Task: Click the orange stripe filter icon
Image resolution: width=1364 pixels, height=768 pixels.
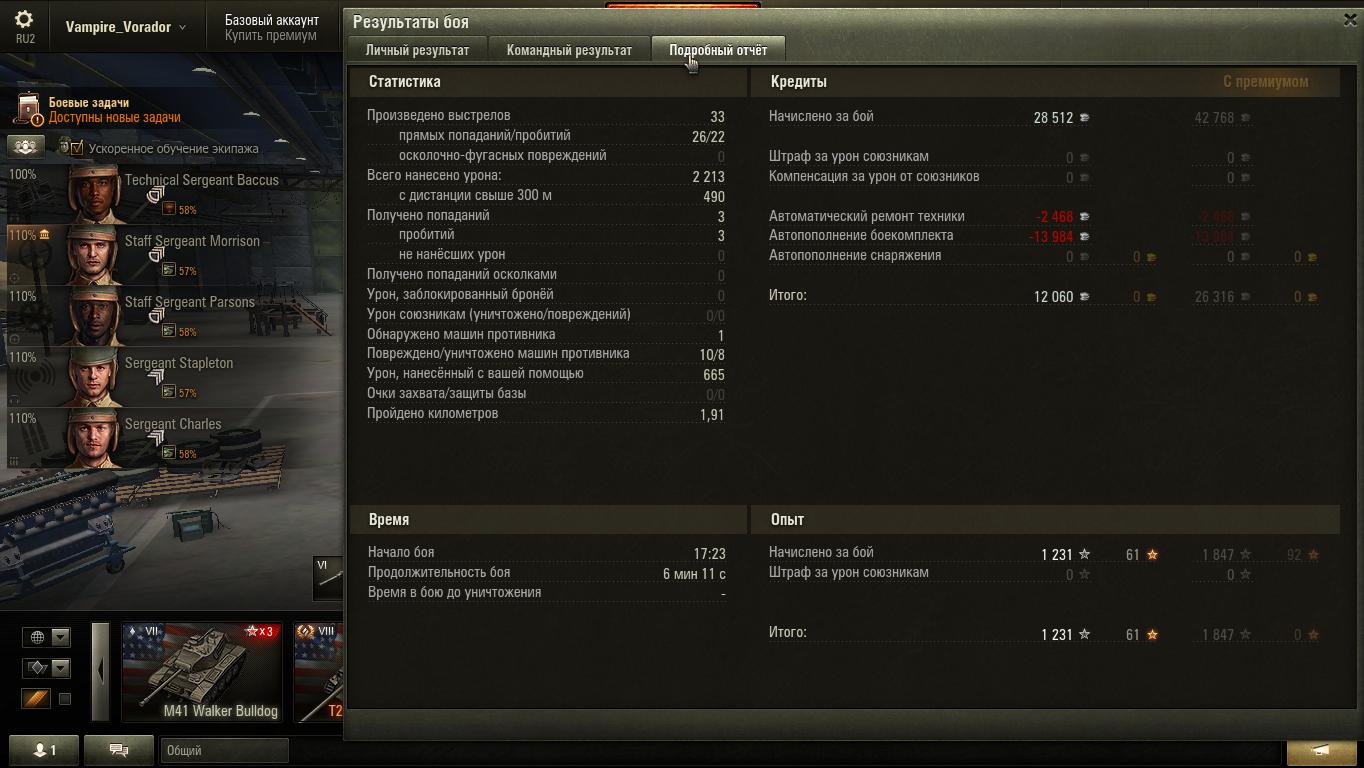Action: 36,699
